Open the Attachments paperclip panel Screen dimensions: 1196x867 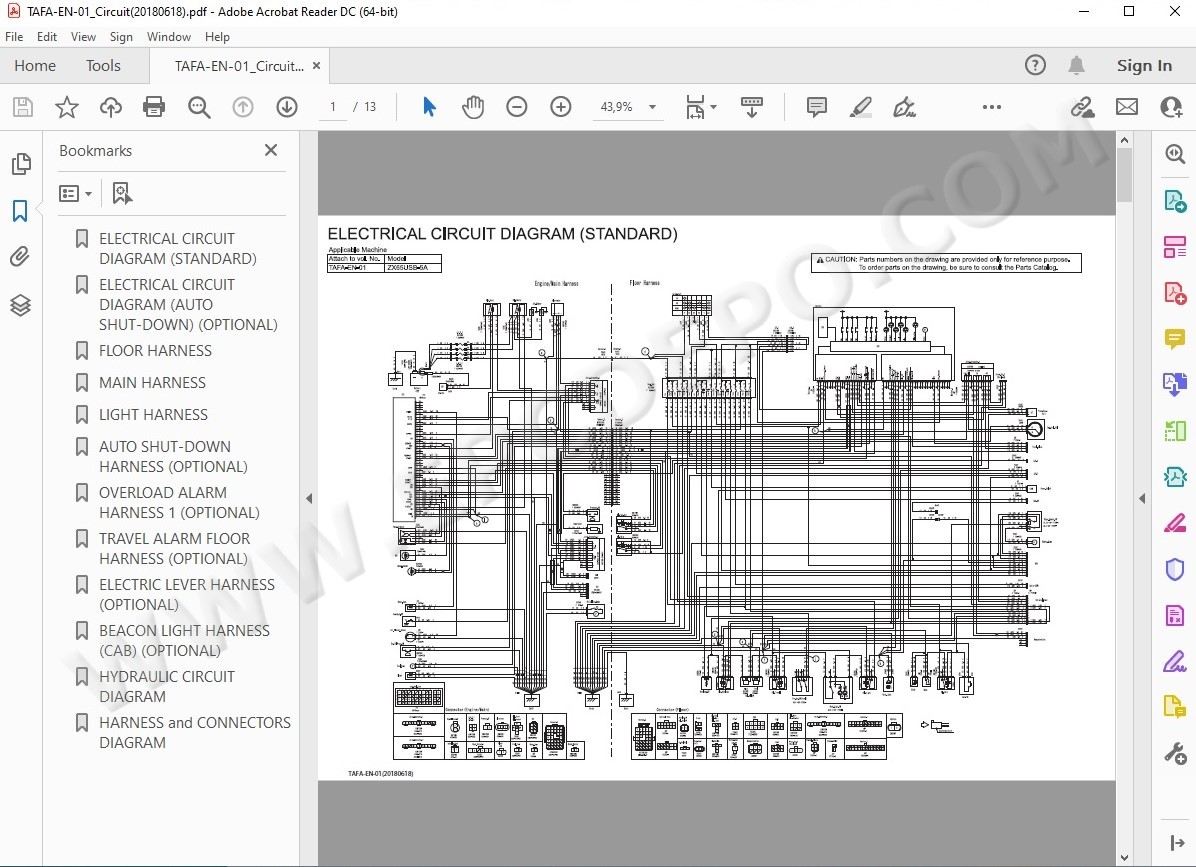coord(21,256)
